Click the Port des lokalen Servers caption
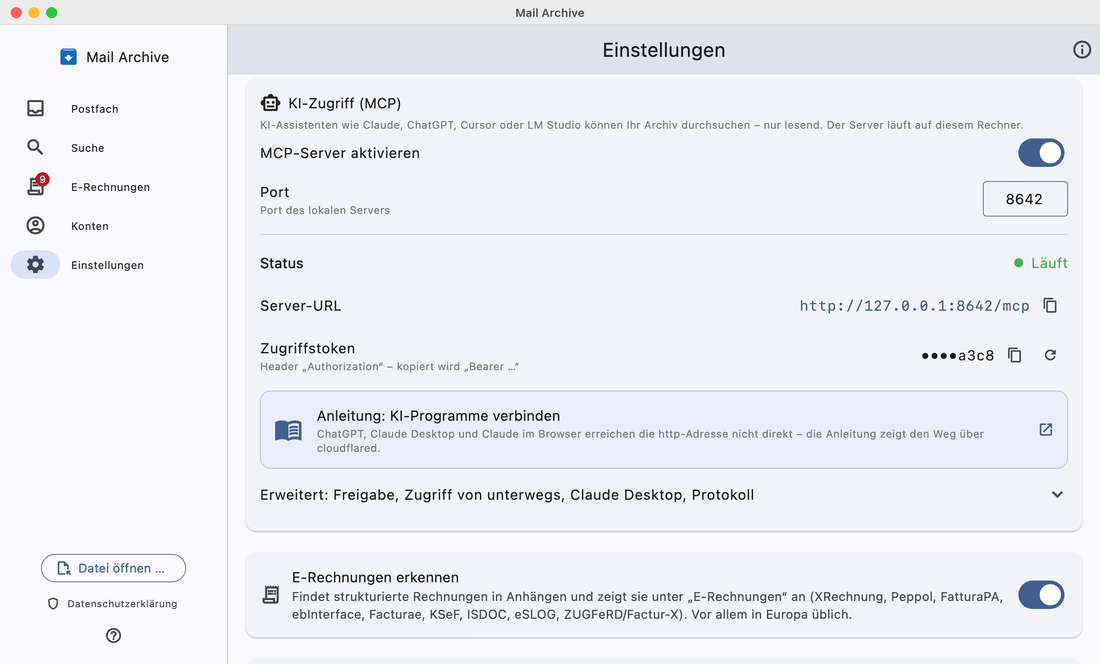Viewport: 1100px width, 664px height. (x=325, y=210)
